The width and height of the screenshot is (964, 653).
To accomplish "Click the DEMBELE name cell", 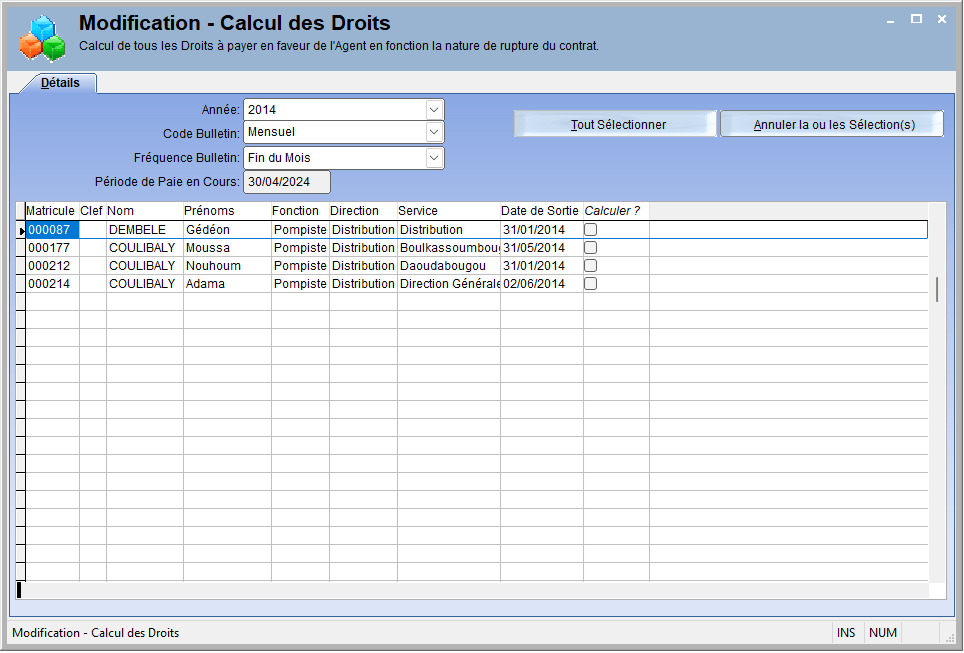I will [x=145, y=230].
